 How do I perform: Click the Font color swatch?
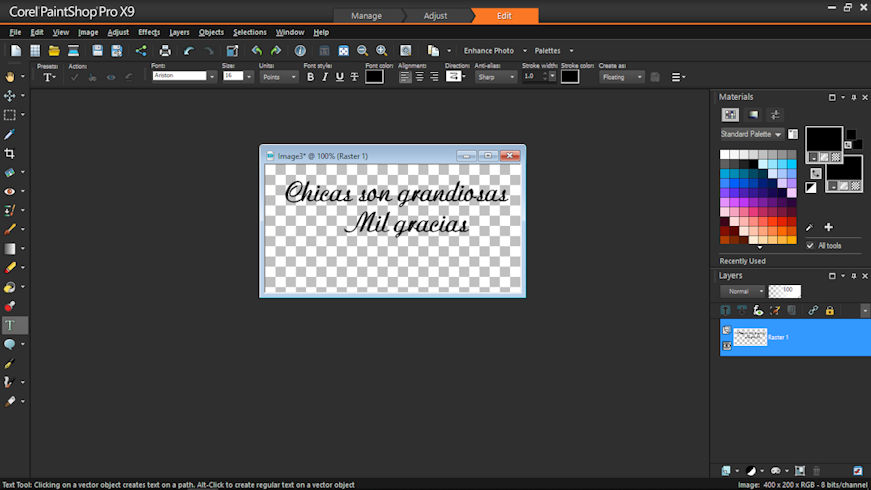coord(374,77)
